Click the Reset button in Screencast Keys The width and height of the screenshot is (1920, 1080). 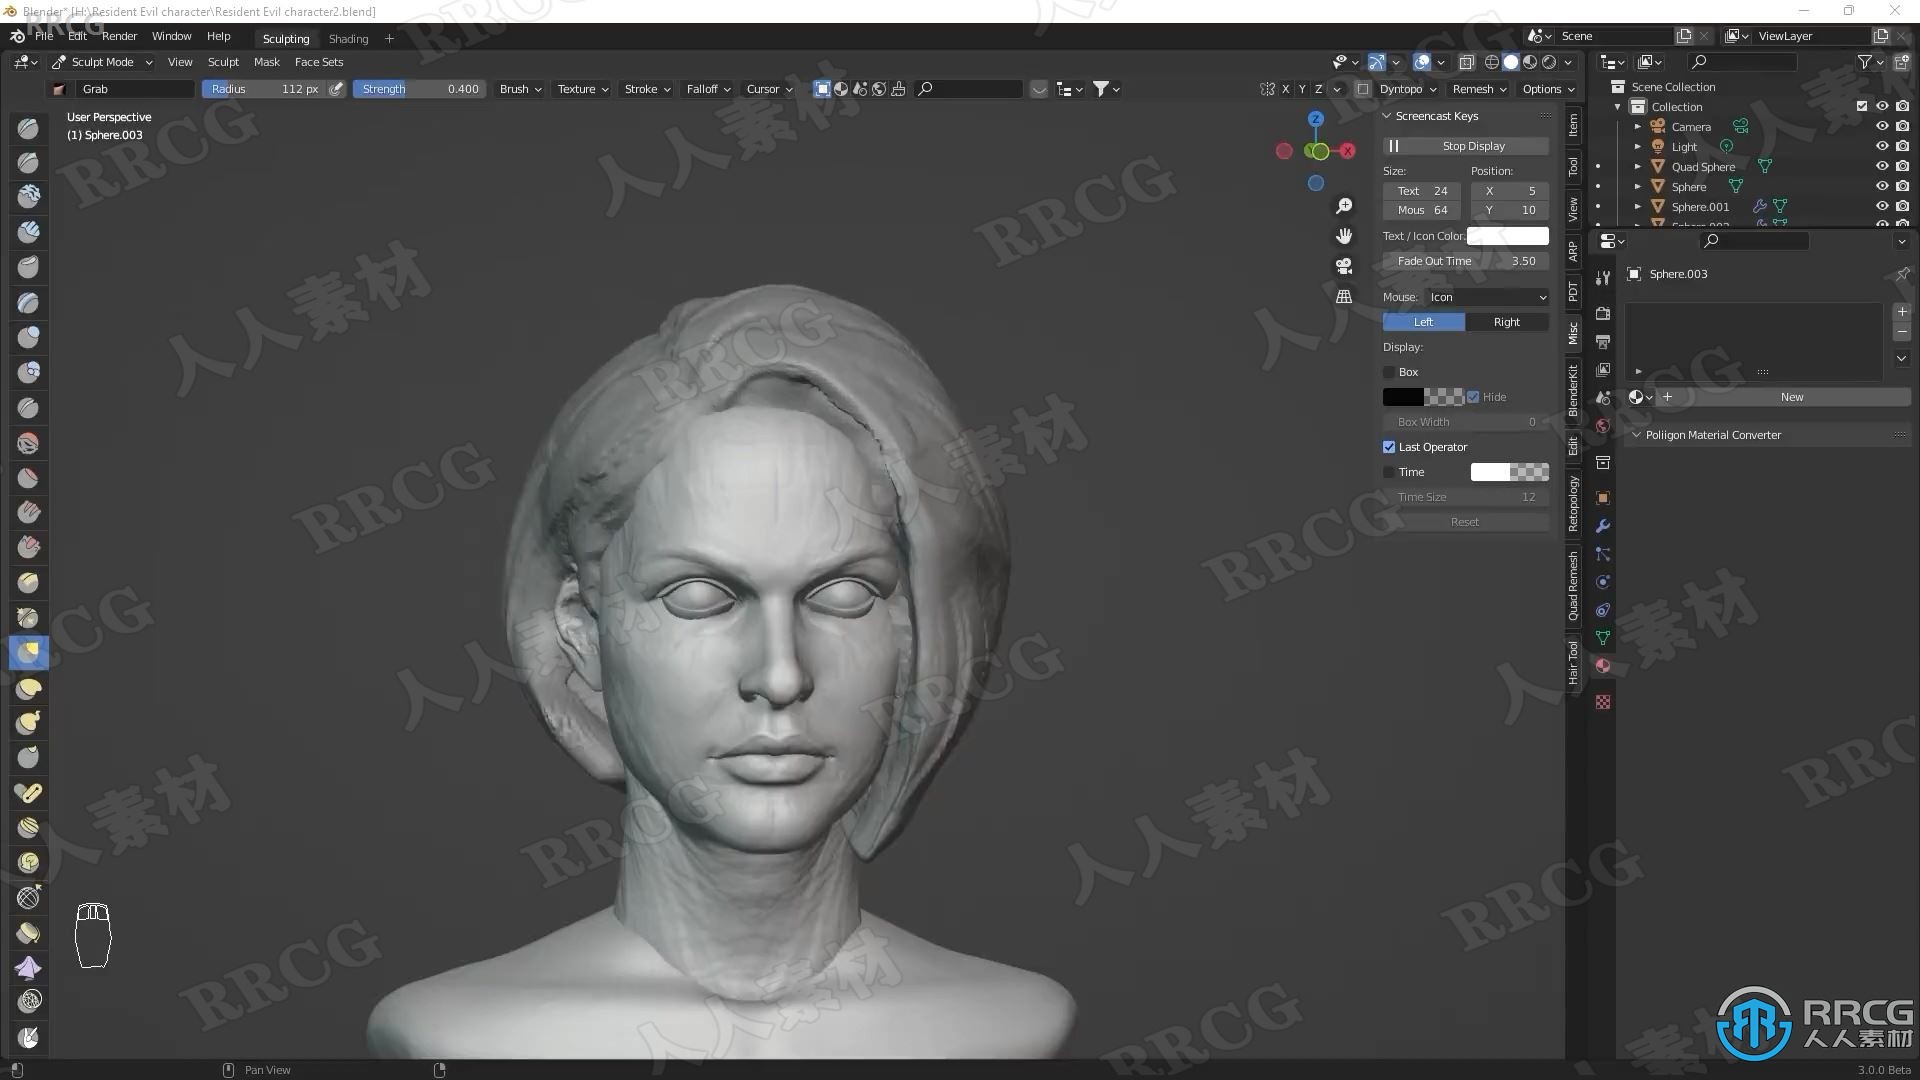click(x=1466, y=521)
